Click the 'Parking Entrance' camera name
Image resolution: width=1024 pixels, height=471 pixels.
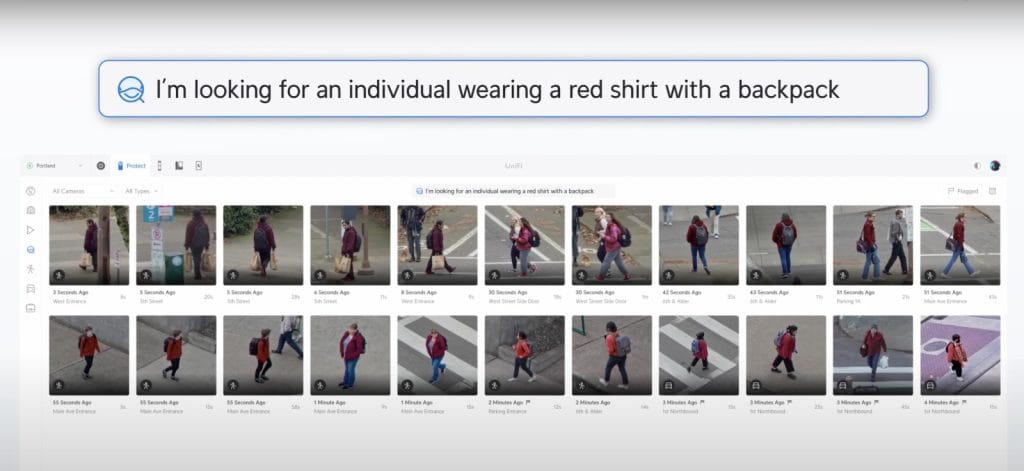point(506,412)
